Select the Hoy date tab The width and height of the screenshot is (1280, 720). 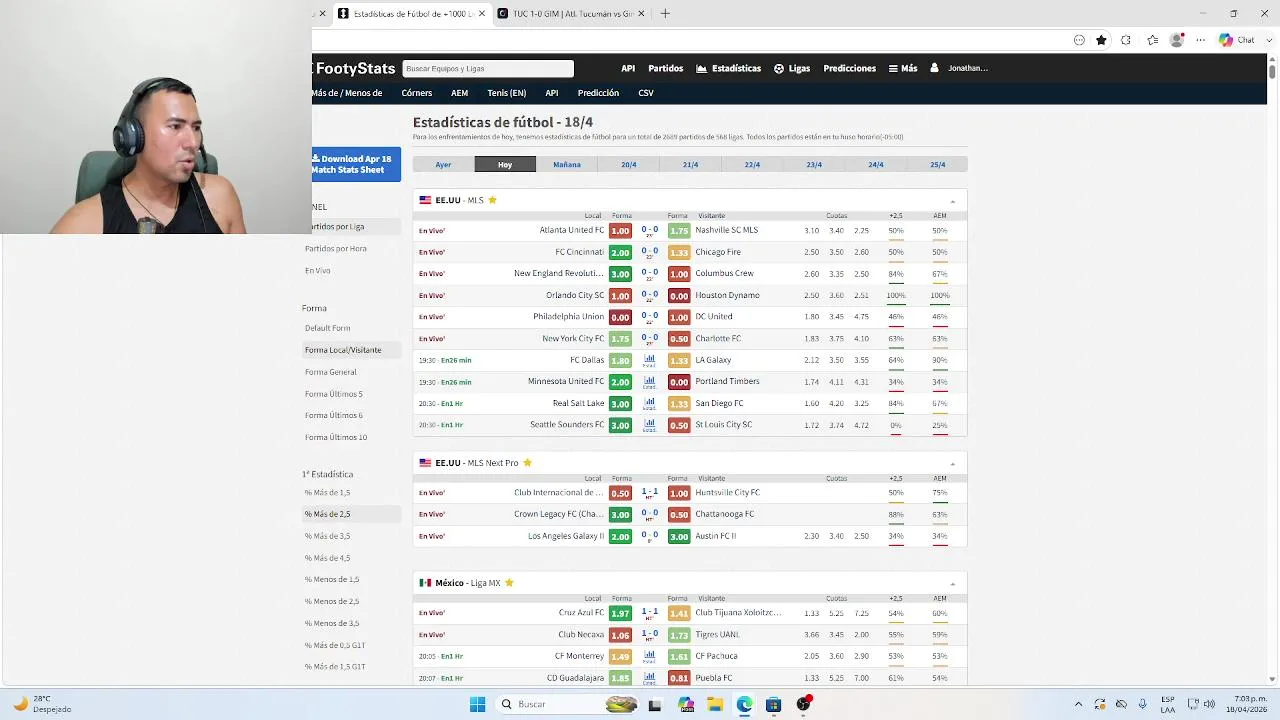coord(505,164)
